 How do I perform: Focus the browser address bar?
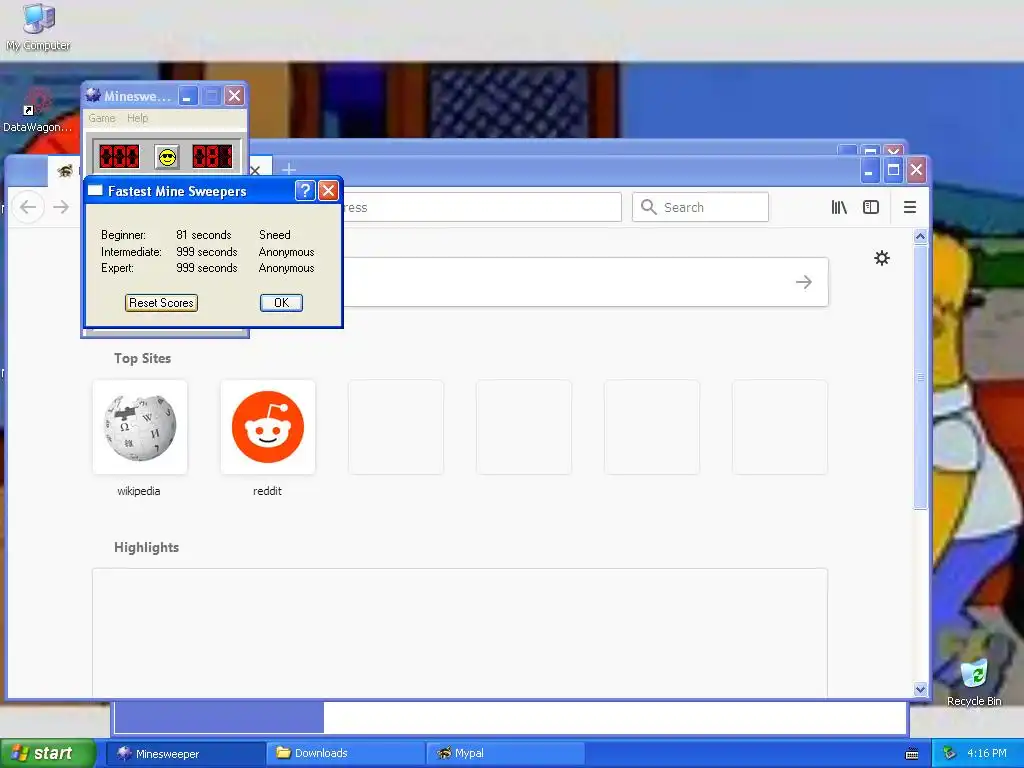point(482,207)
